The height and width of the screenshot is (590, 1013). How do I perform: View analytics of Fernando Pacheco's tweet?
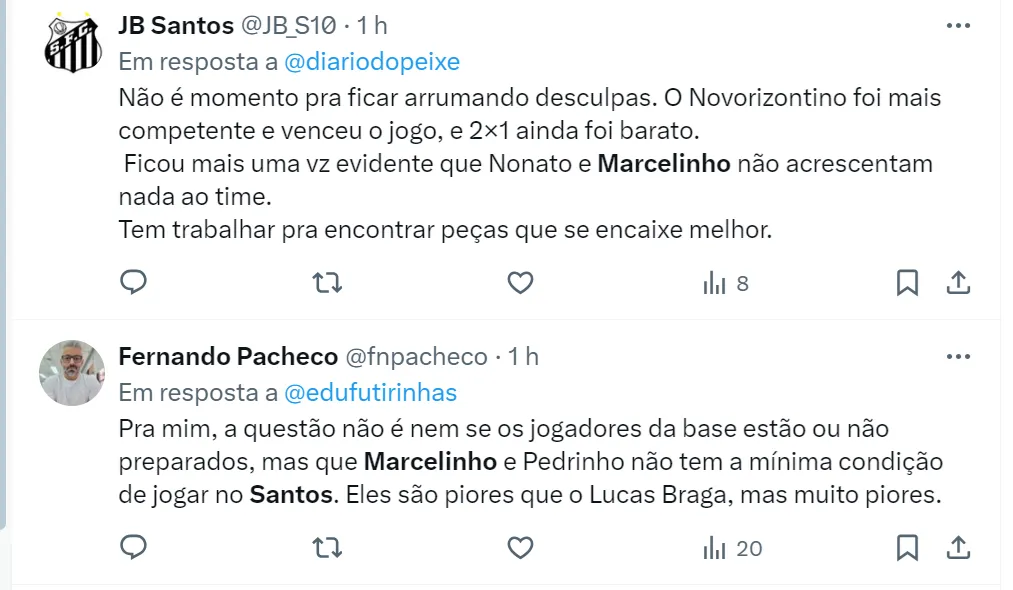point(732,547)
